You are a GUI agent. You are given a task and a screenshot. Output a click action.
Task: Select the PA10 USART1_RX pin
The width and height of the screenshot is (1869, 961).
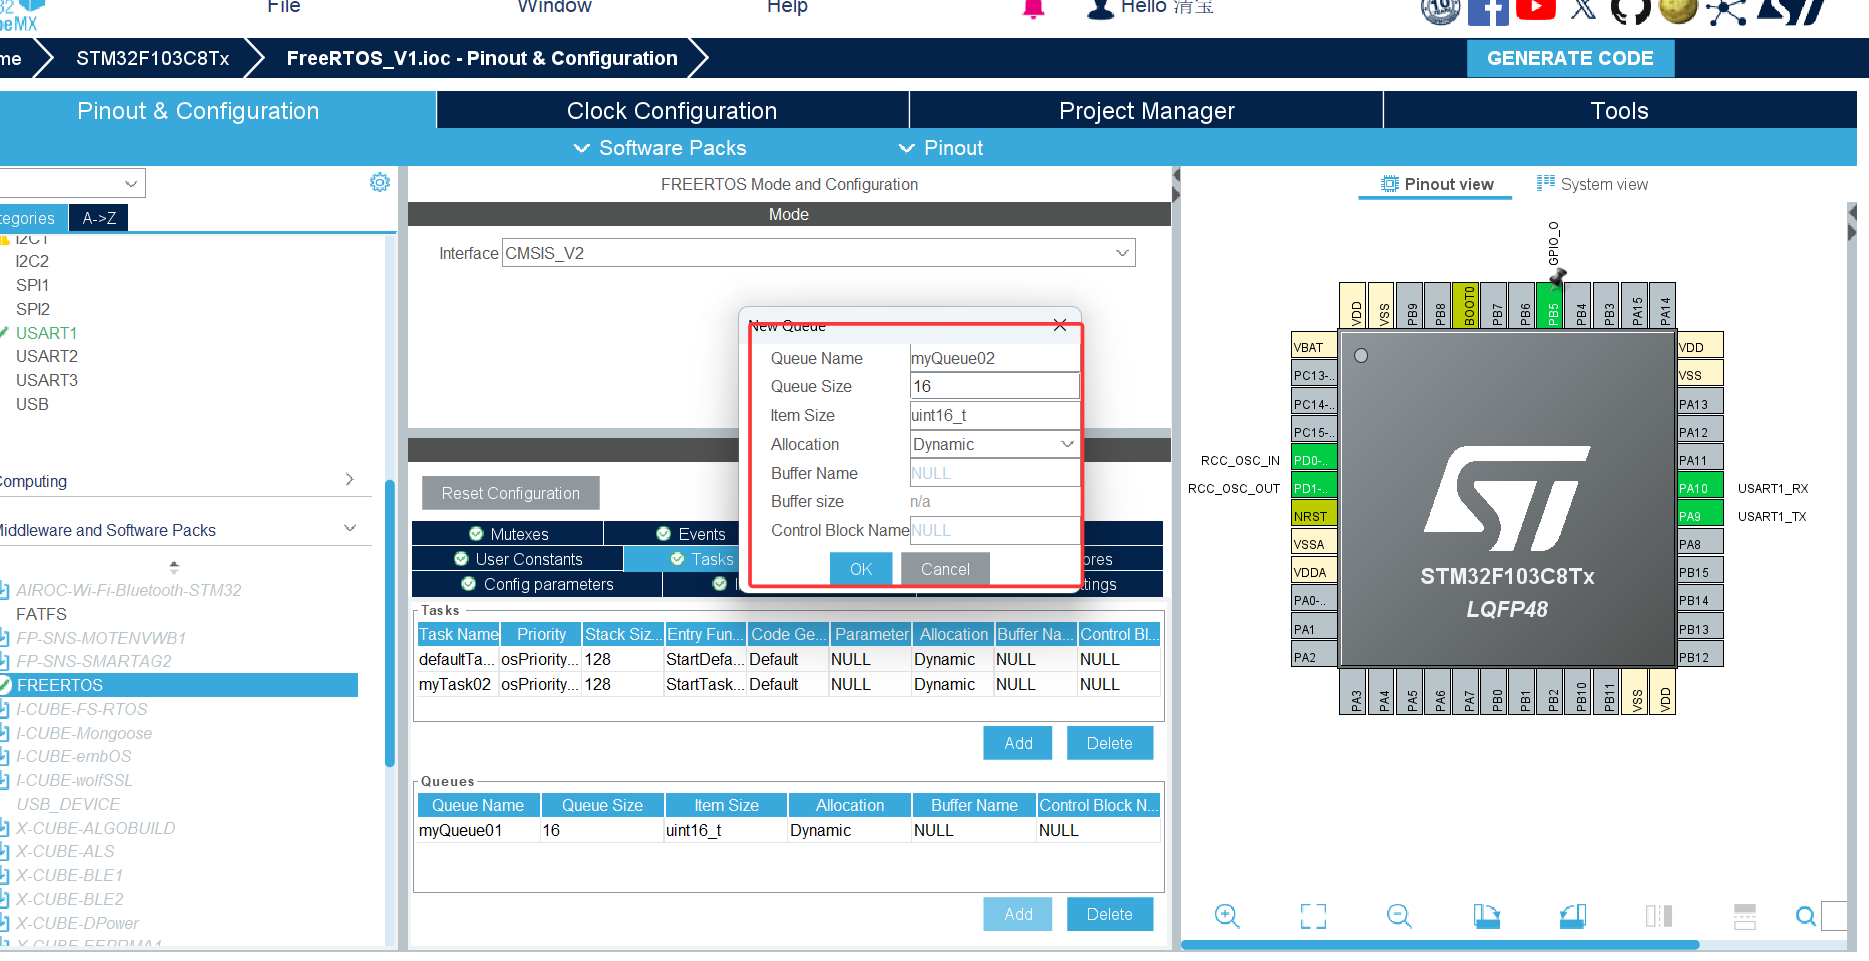point(1700,488)
